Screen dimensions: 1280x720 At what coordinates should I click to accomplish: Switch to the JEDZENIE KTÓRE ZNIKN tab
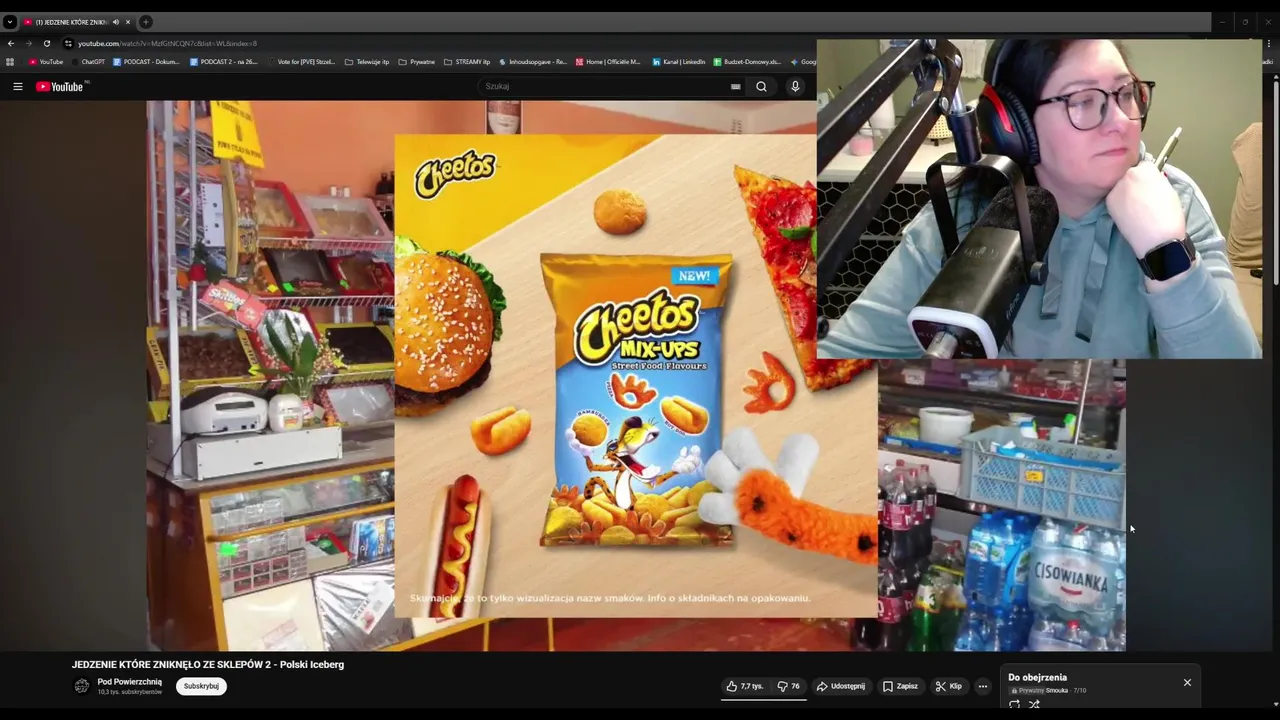click(70, 22)
